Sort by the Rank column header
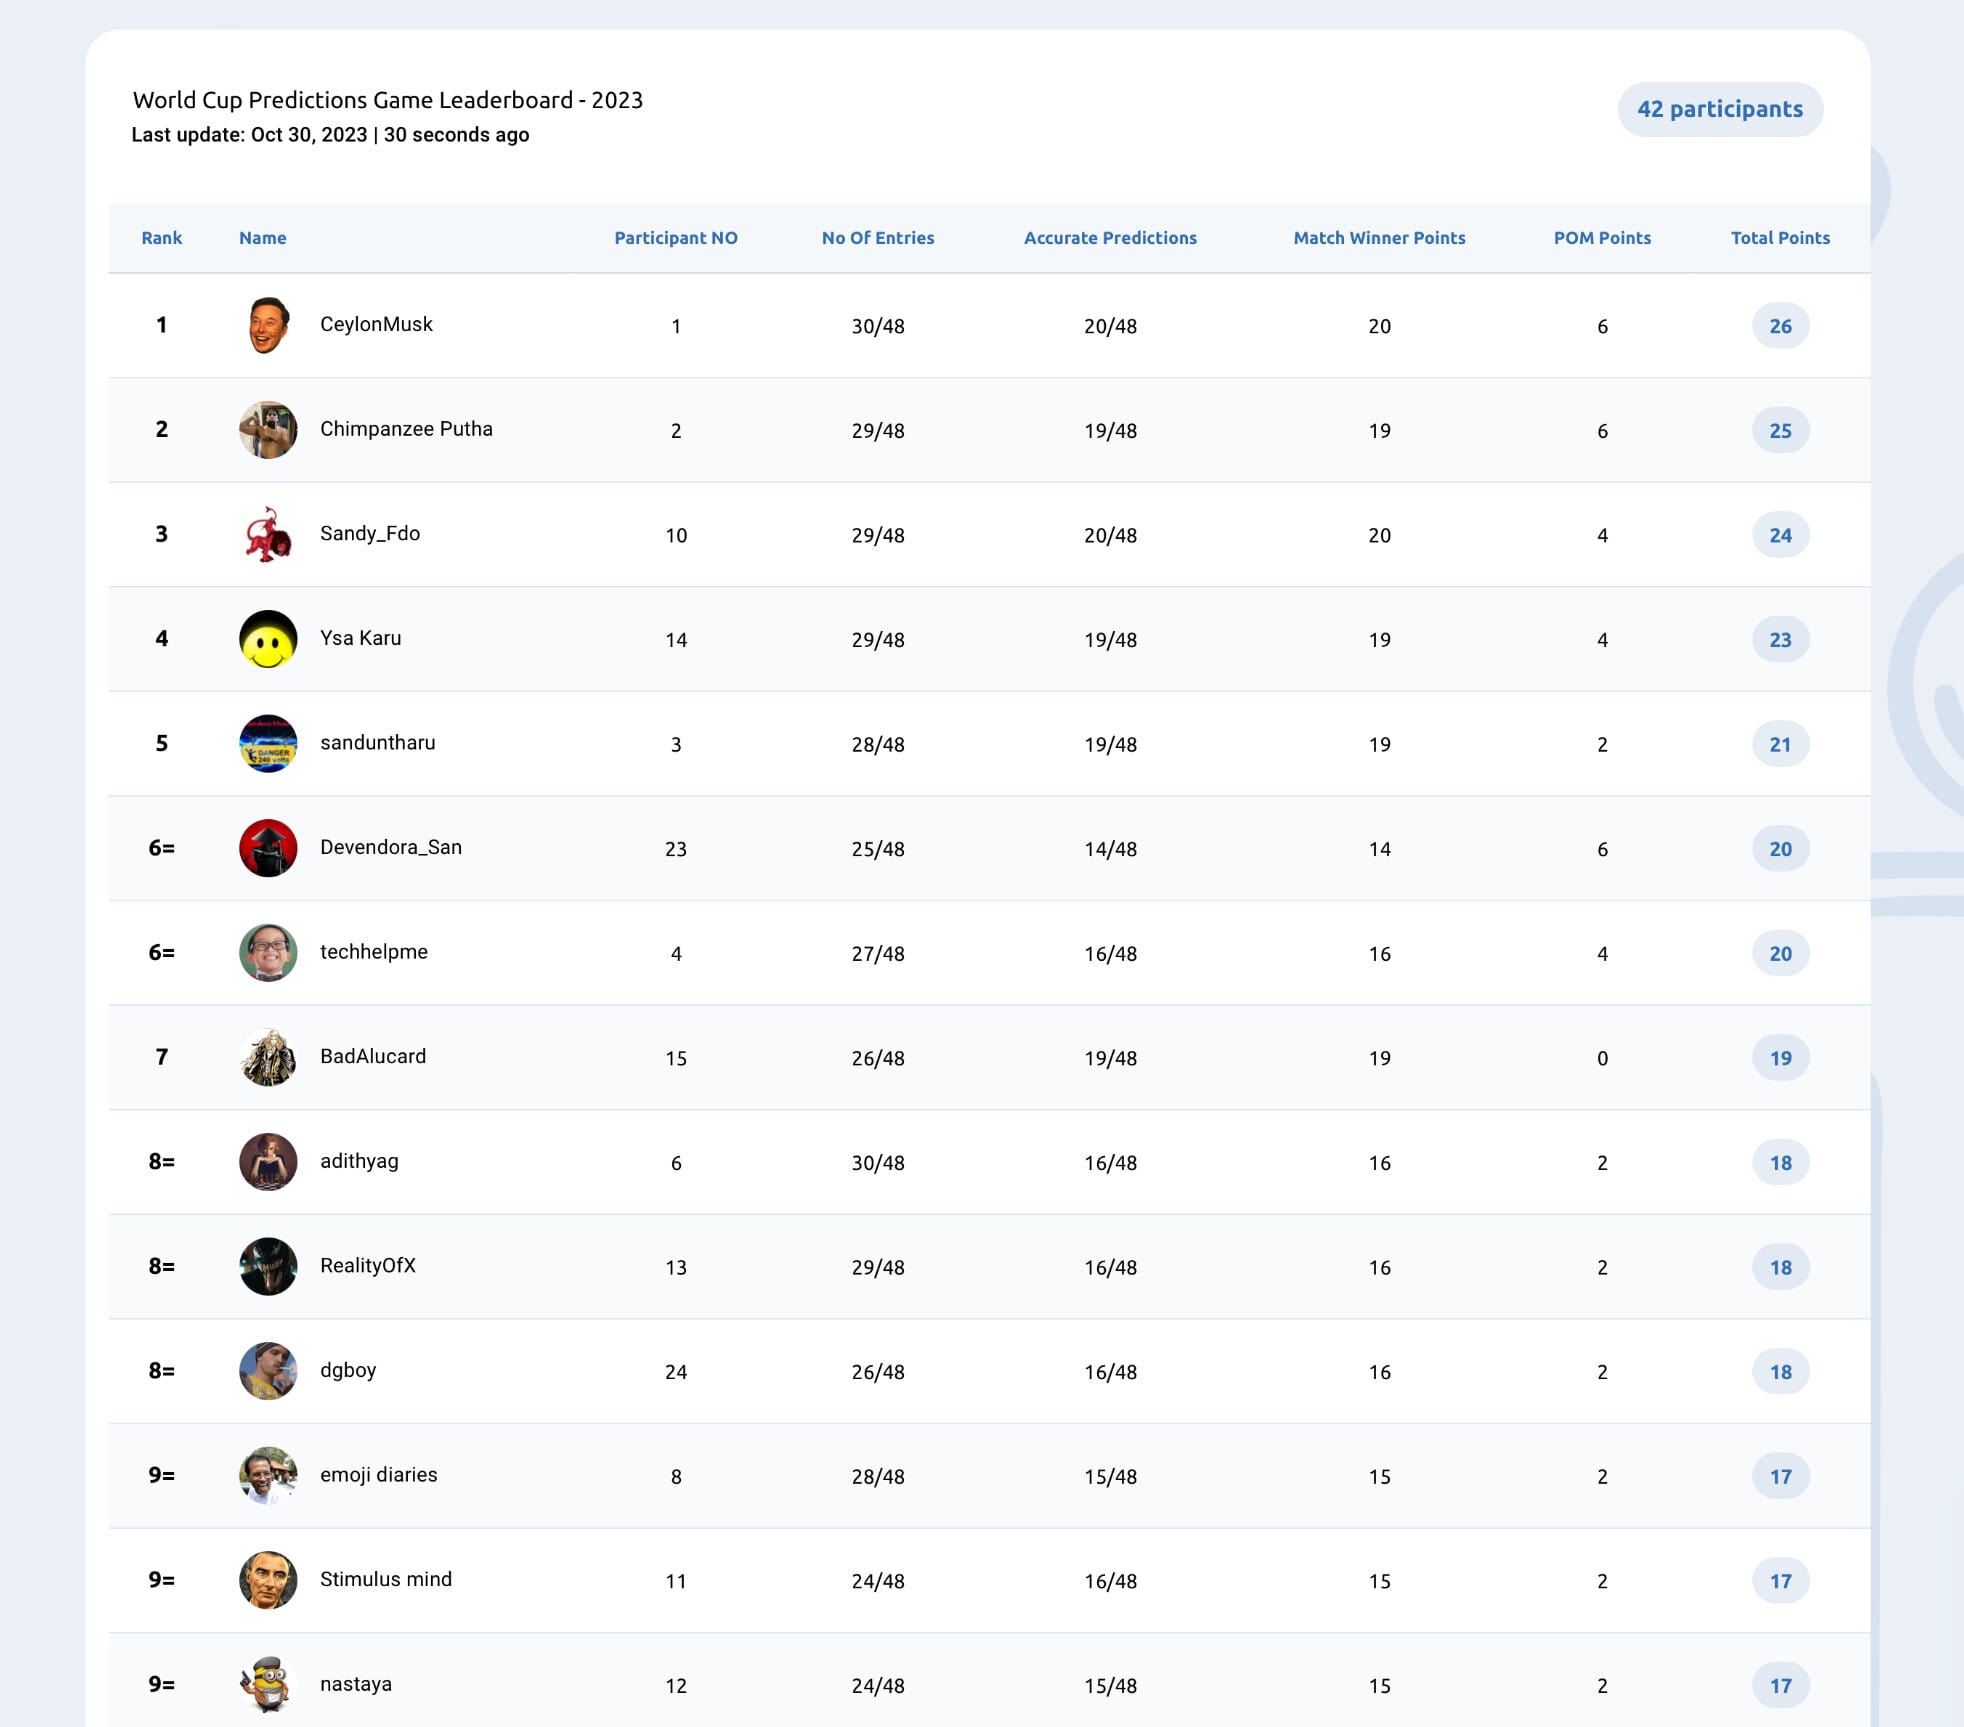Viewport: 1964px width, 1727px height. pos(162,238)
